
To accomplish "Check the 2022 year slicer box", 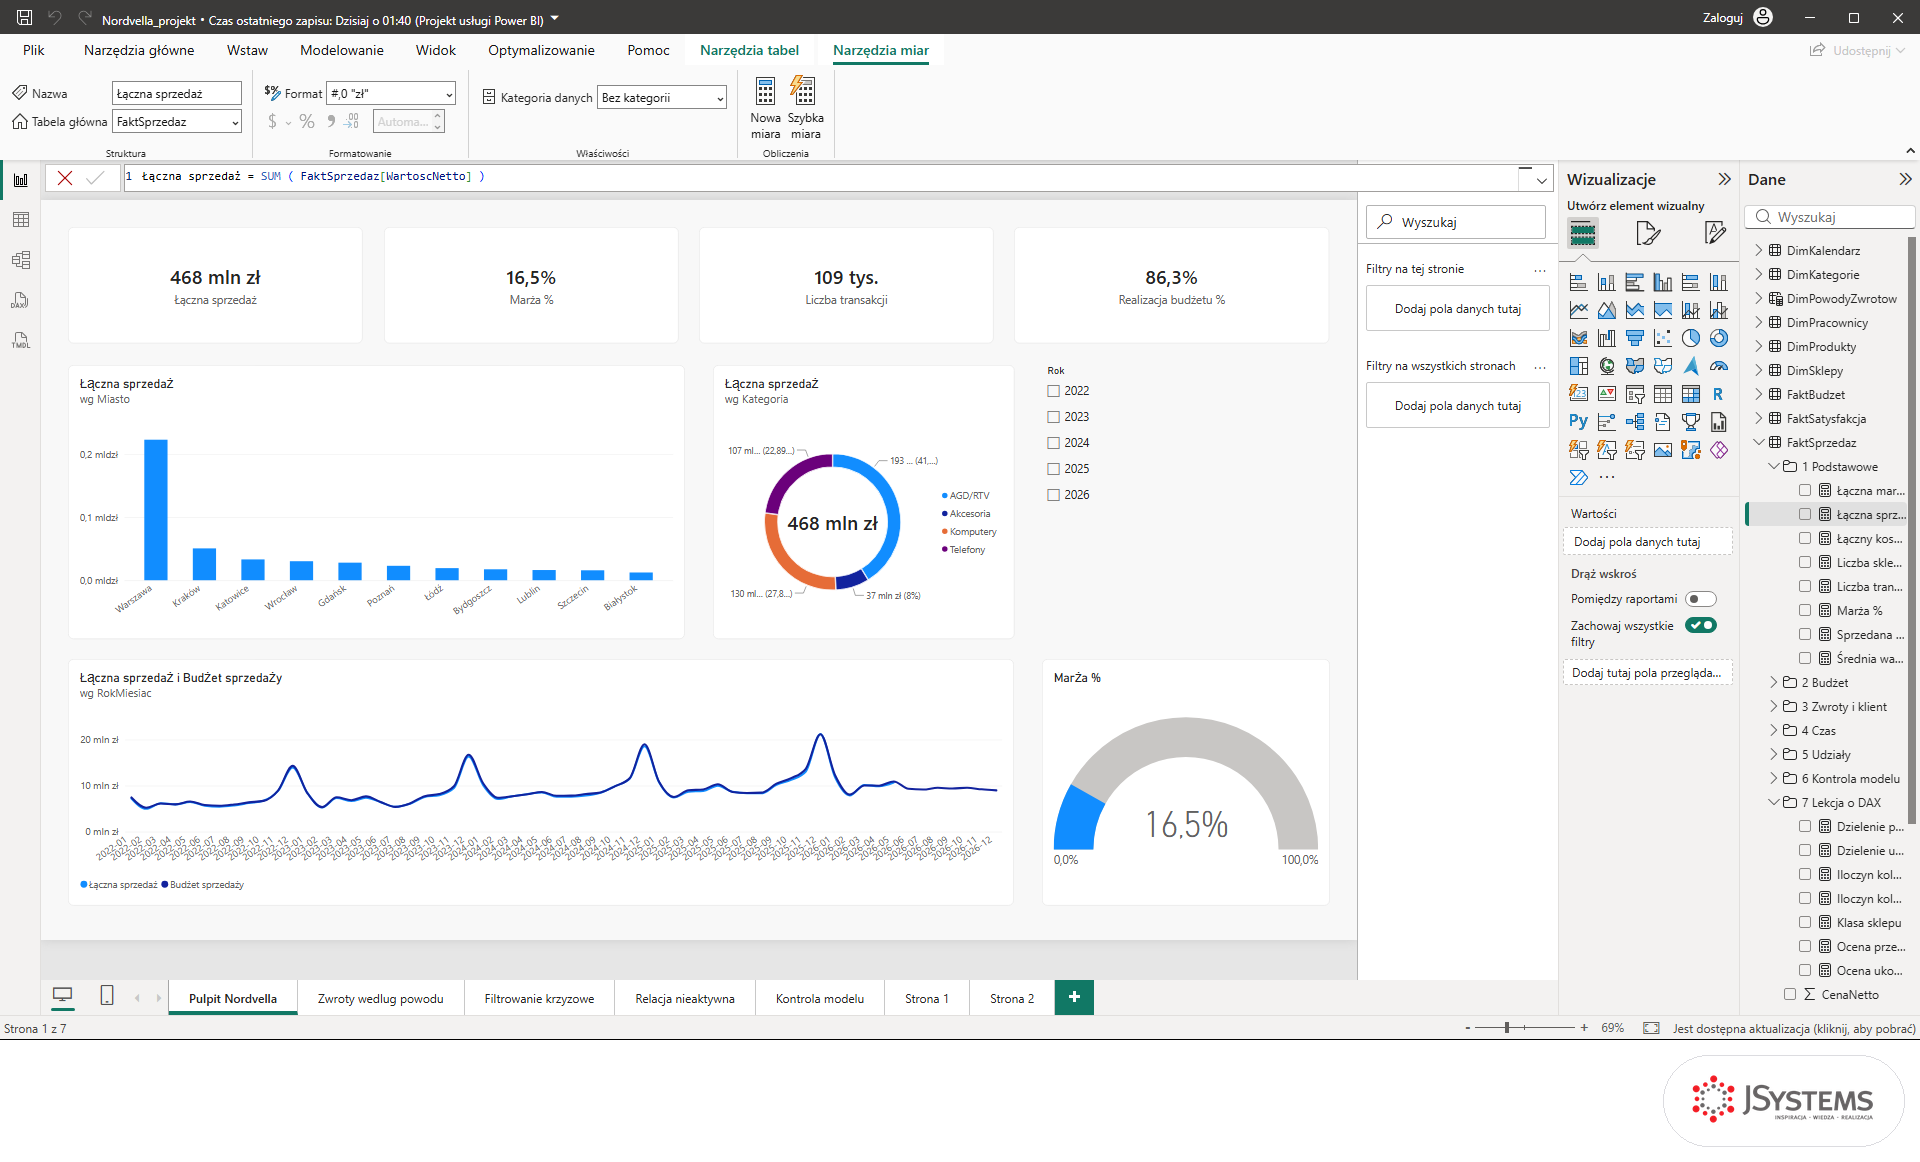I will tap(1053, 391).
